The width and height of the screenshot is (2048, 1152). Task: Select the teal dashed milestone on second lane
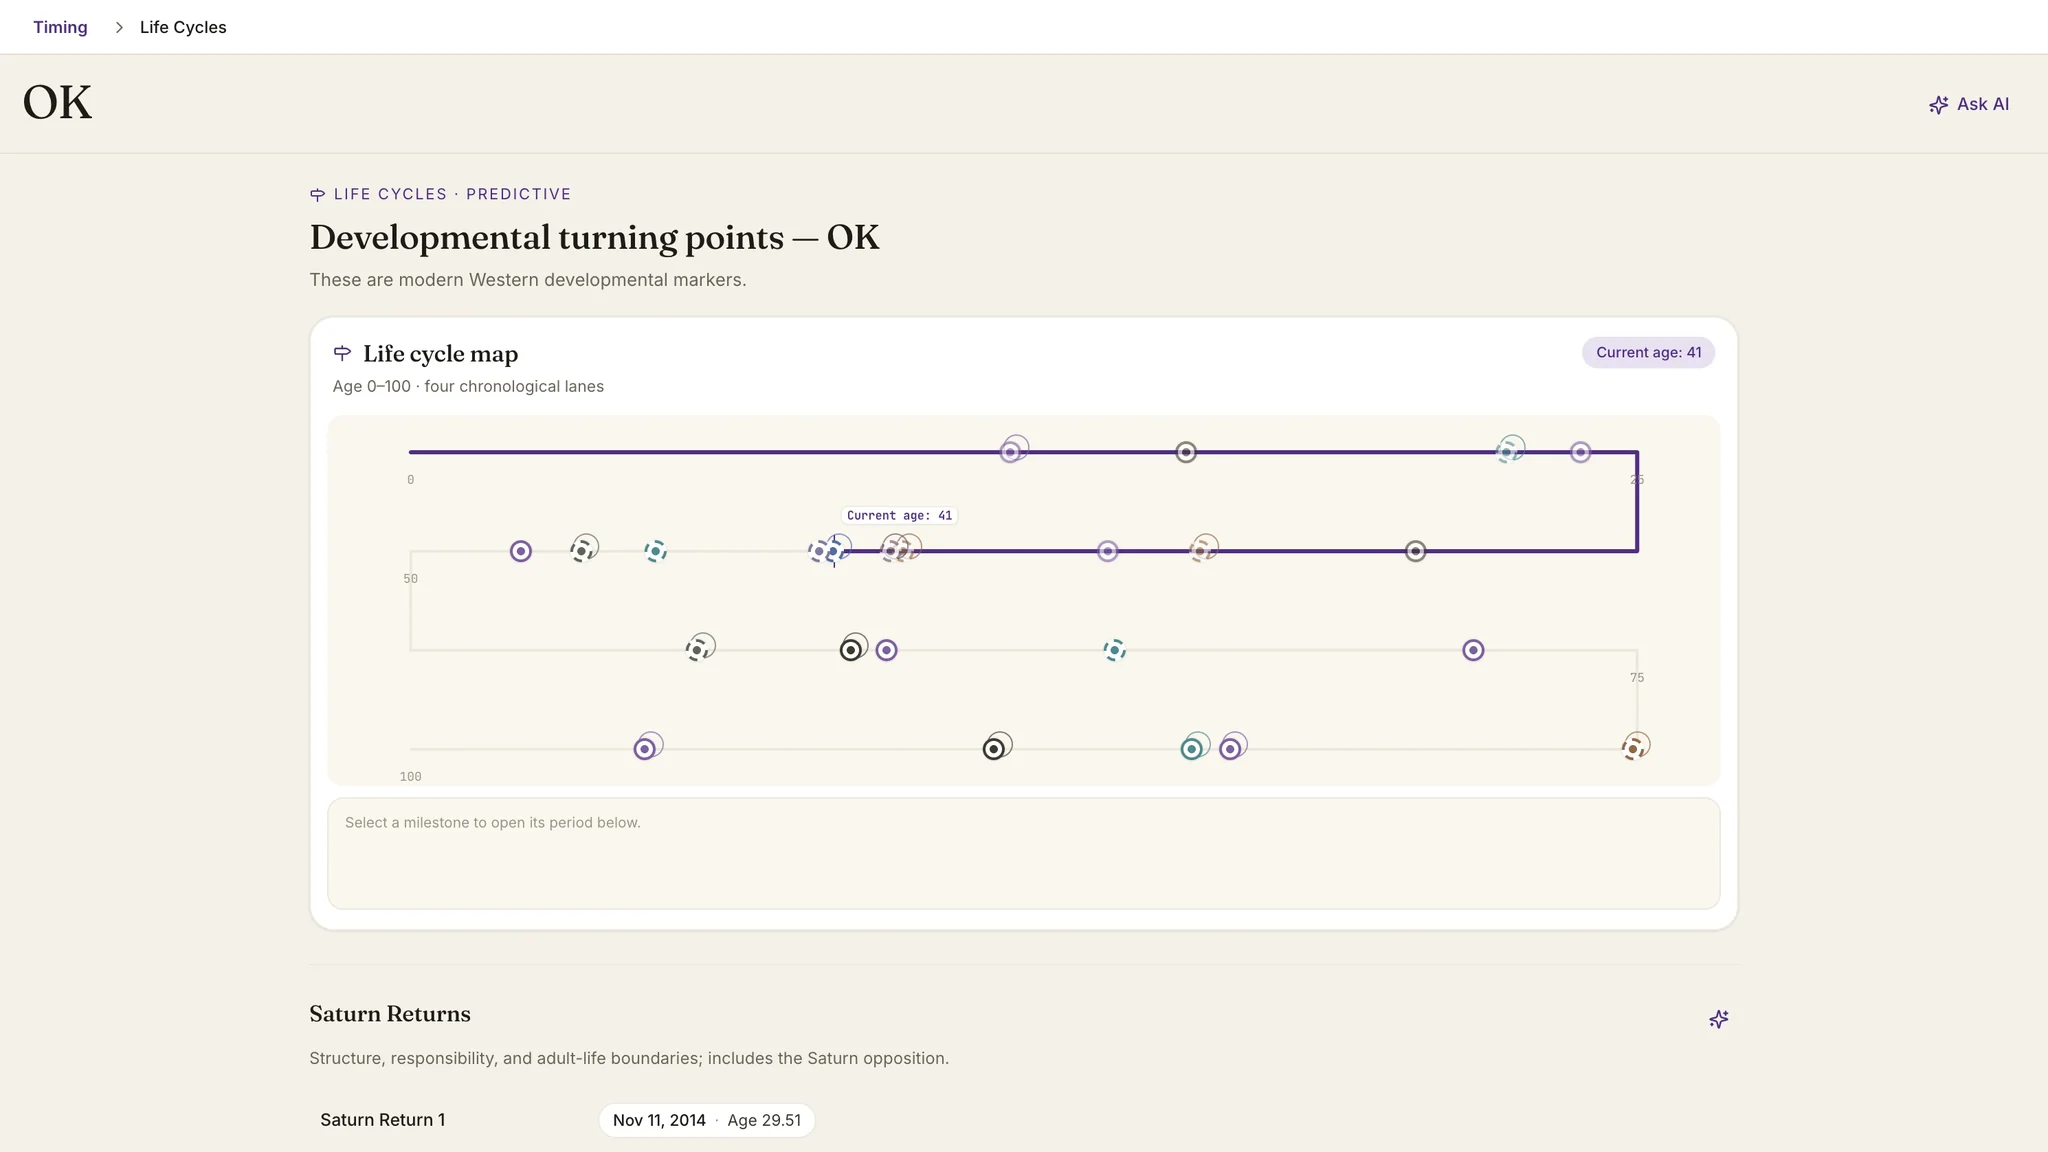[x=655, y=551]
